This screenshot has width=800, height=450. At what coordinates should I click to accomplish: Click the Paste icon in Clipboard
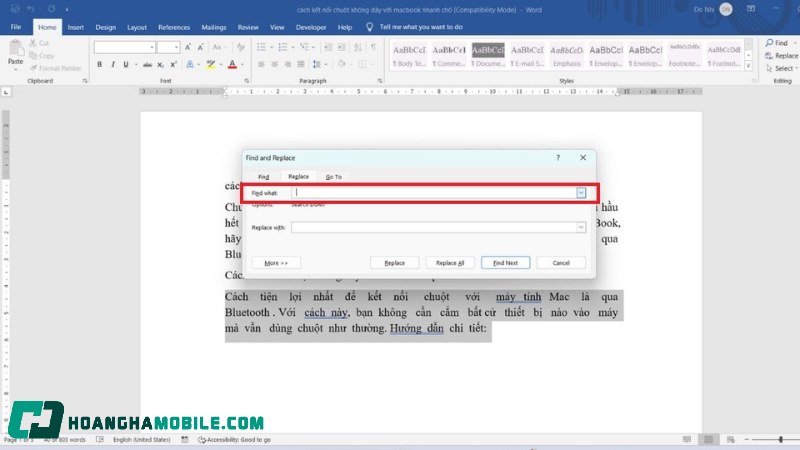[x=15, y=54]
